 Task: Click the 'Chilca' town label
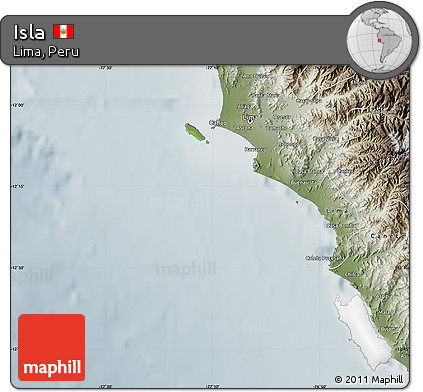coord(352,274)
